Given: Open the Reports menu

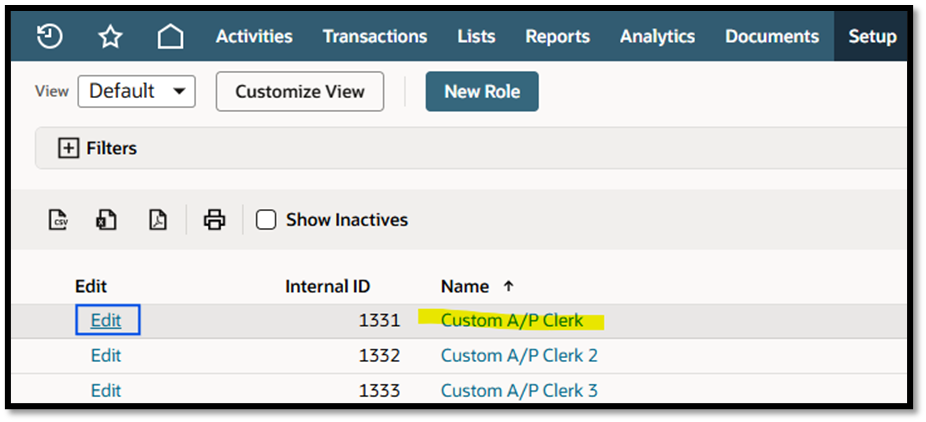Looking at the screenshot, I should point(557,37).
